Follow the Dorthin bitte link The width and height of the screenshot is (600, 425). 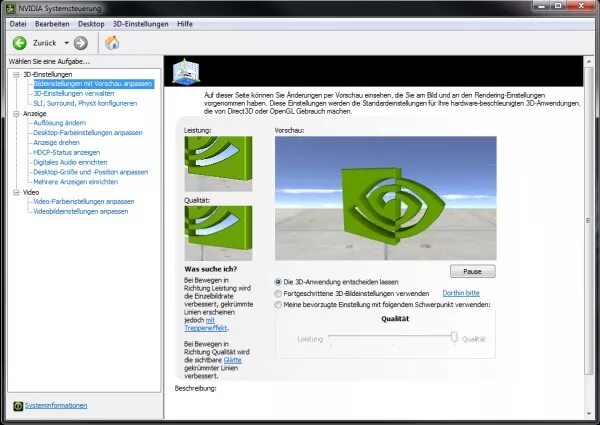click(x=461, y=293)
